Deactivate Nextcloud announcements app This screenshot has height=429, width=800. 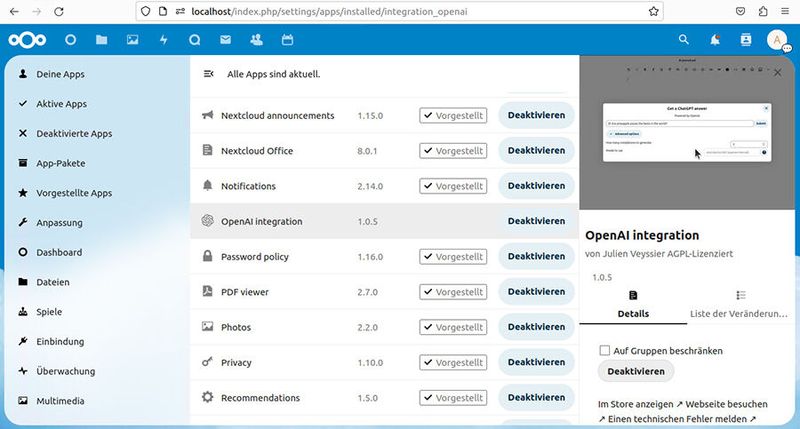click(536, 115)
